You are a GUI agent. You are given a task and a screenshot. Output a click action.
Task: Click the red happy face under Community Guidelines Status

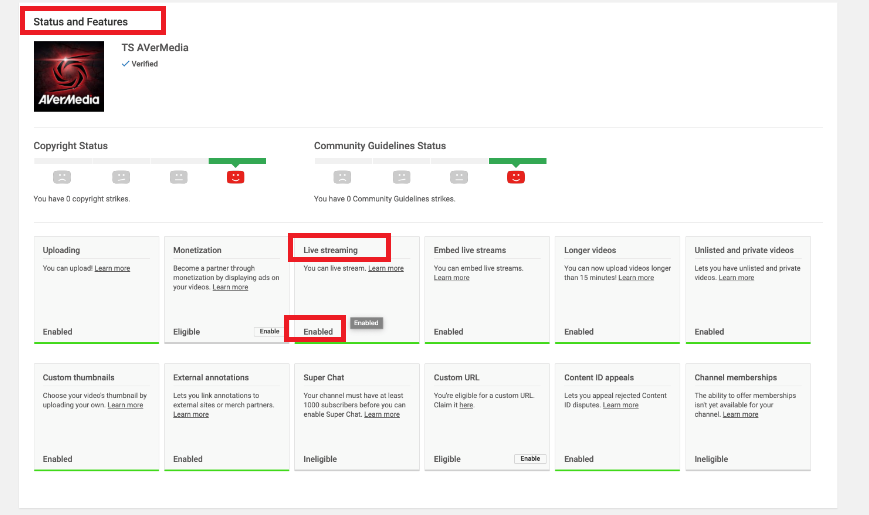click(516, 177)
